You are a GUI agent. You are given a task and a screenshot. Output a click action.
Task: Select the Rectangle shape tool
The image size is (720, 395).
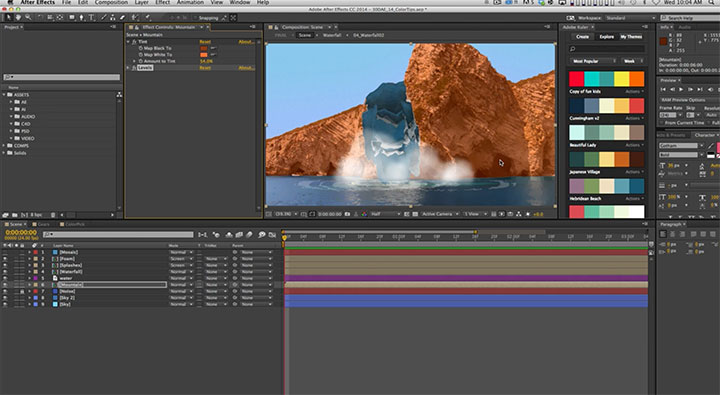(x=72, y=17)
